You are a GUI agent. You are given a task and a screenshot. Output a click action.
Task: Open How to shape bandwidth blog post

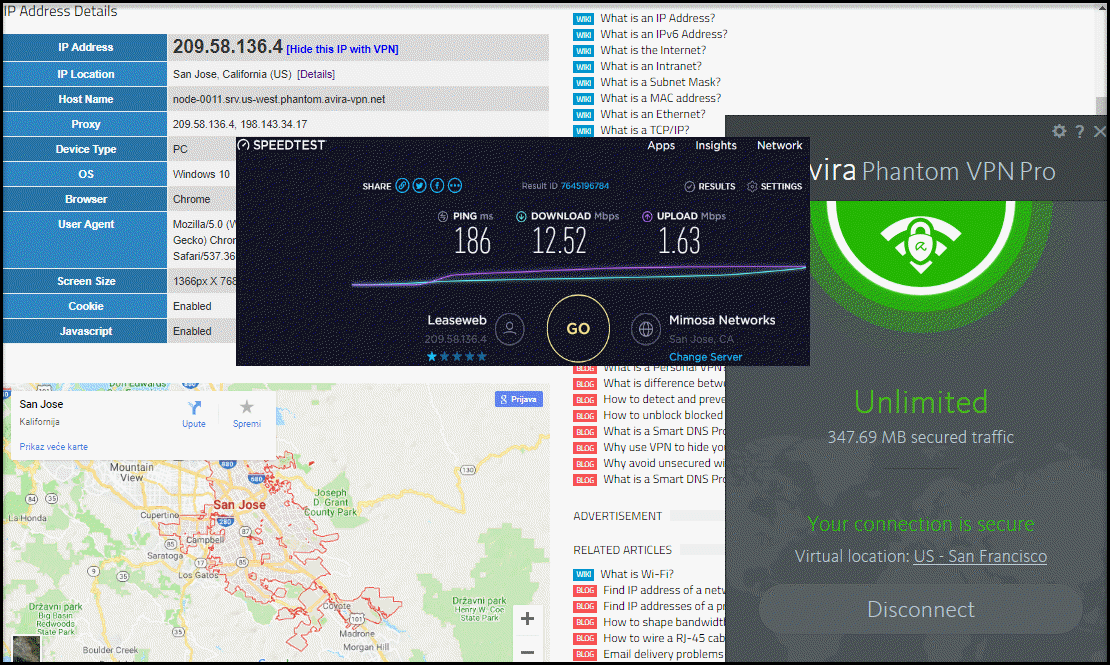pos(664,622)
